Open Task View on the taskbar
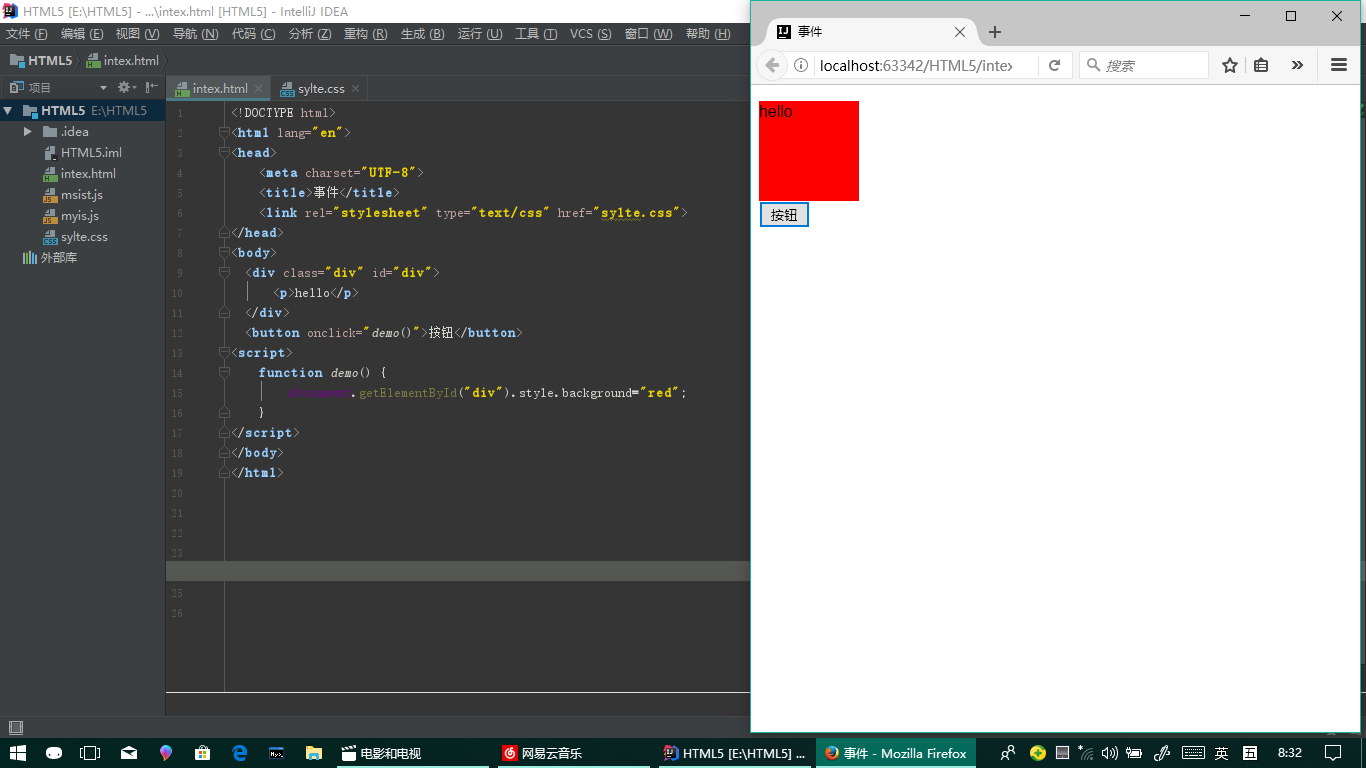The width and height of the screenshot is (1366, 768). [91, 753]
